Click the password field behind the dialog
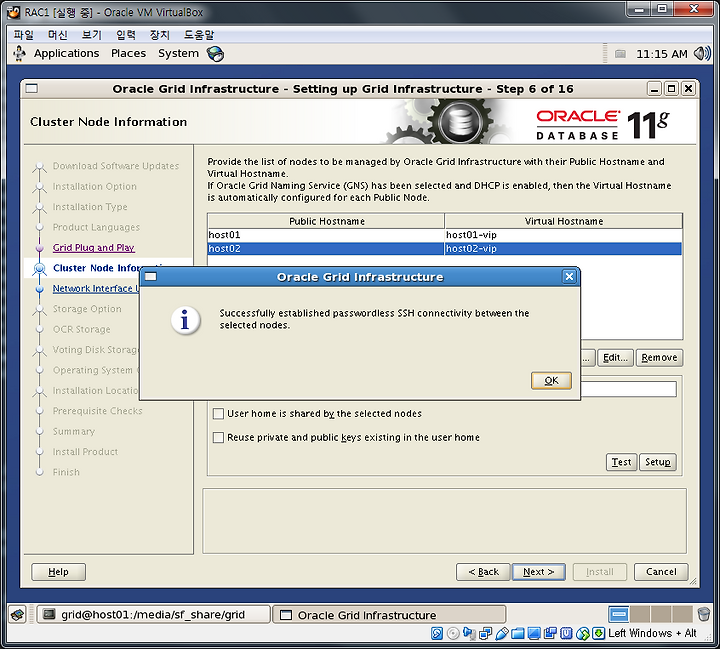This screenshot has width=720, height=649. [x=628, y=389]
